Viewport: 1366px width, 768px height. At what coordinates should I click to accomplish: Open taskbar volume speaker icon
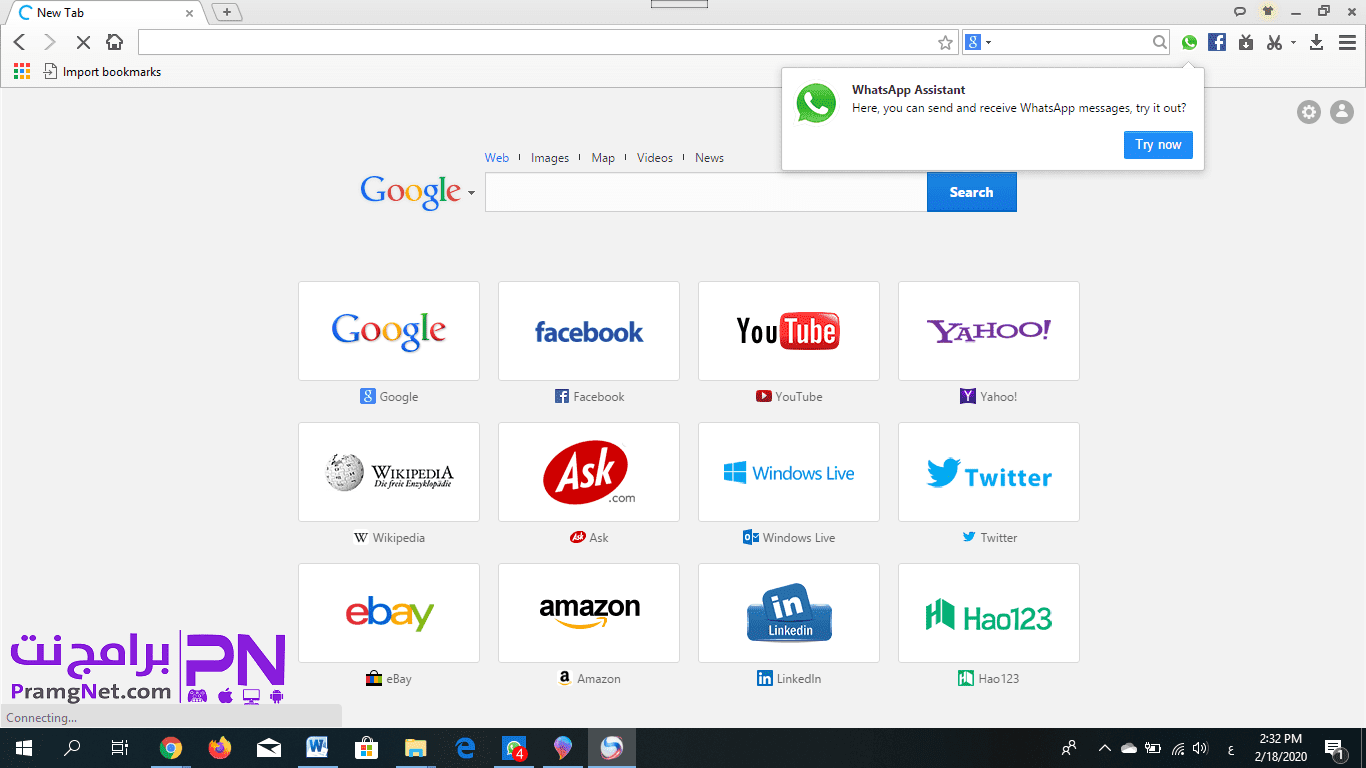pos(1200,748)
